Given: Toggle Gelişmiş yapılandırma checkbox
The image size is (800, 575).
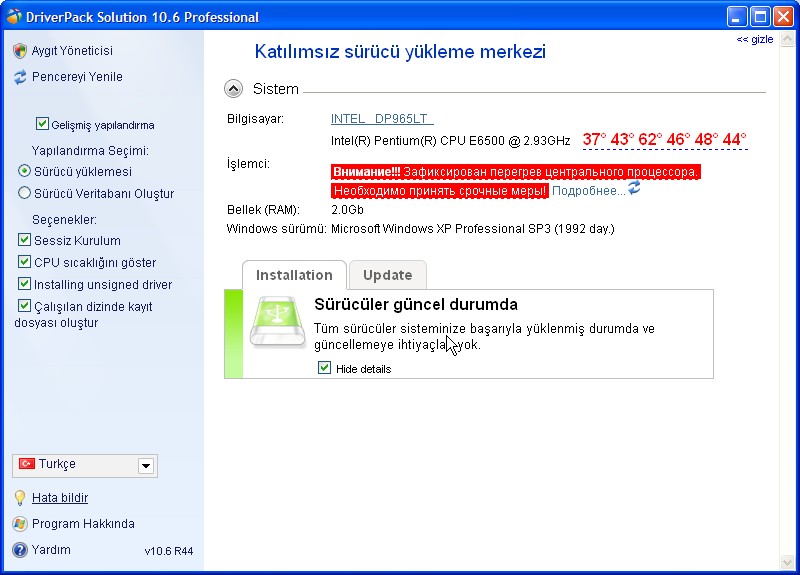Looking at the screenshot, I should pos(42,124).
